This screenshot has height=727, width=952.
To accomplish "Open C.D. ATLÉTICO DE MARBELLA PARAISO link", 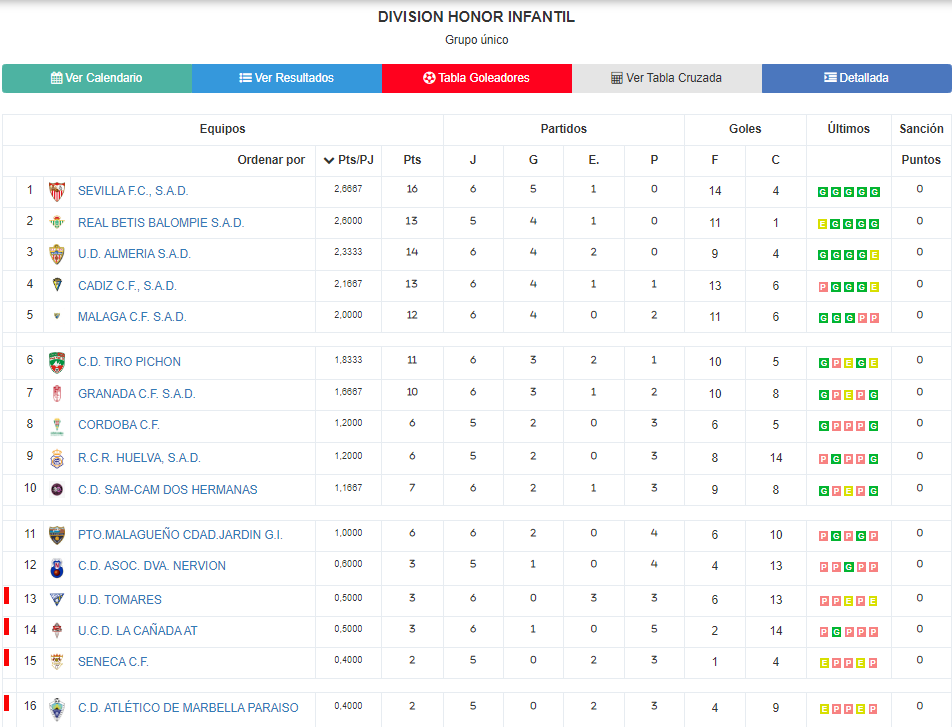I will pyautogui.click(x=188, y=708).
